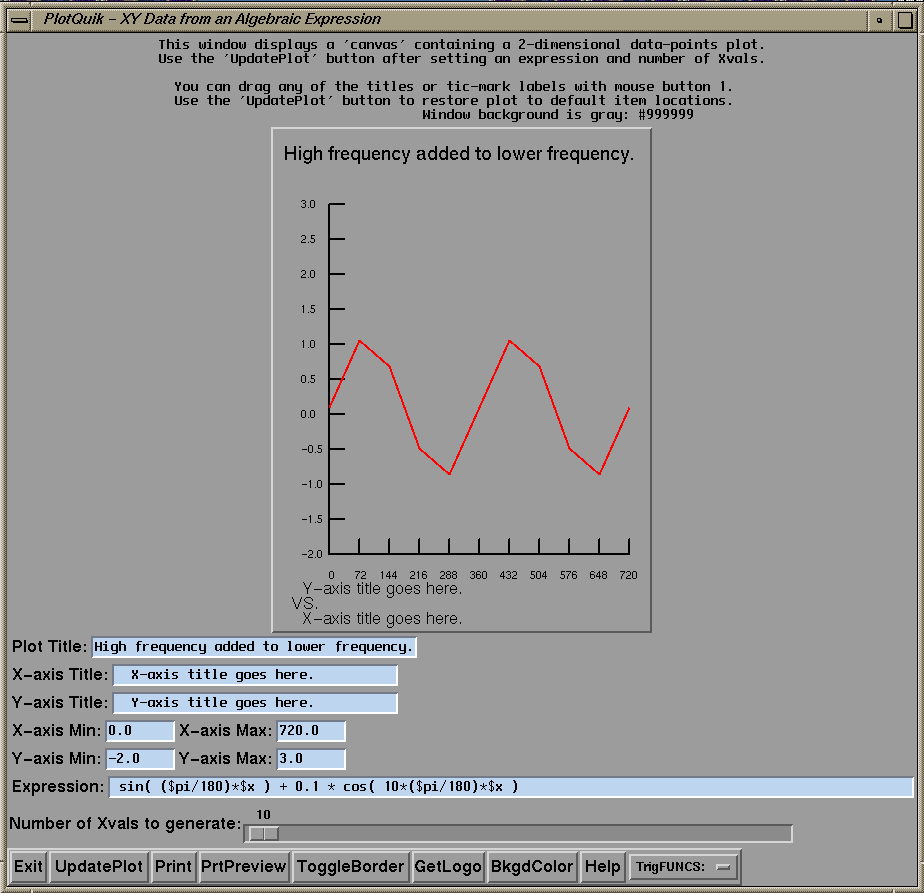This screenshot has height=893, width=924.
Task: Open the Help button
Action: click(x=602, y=866)
